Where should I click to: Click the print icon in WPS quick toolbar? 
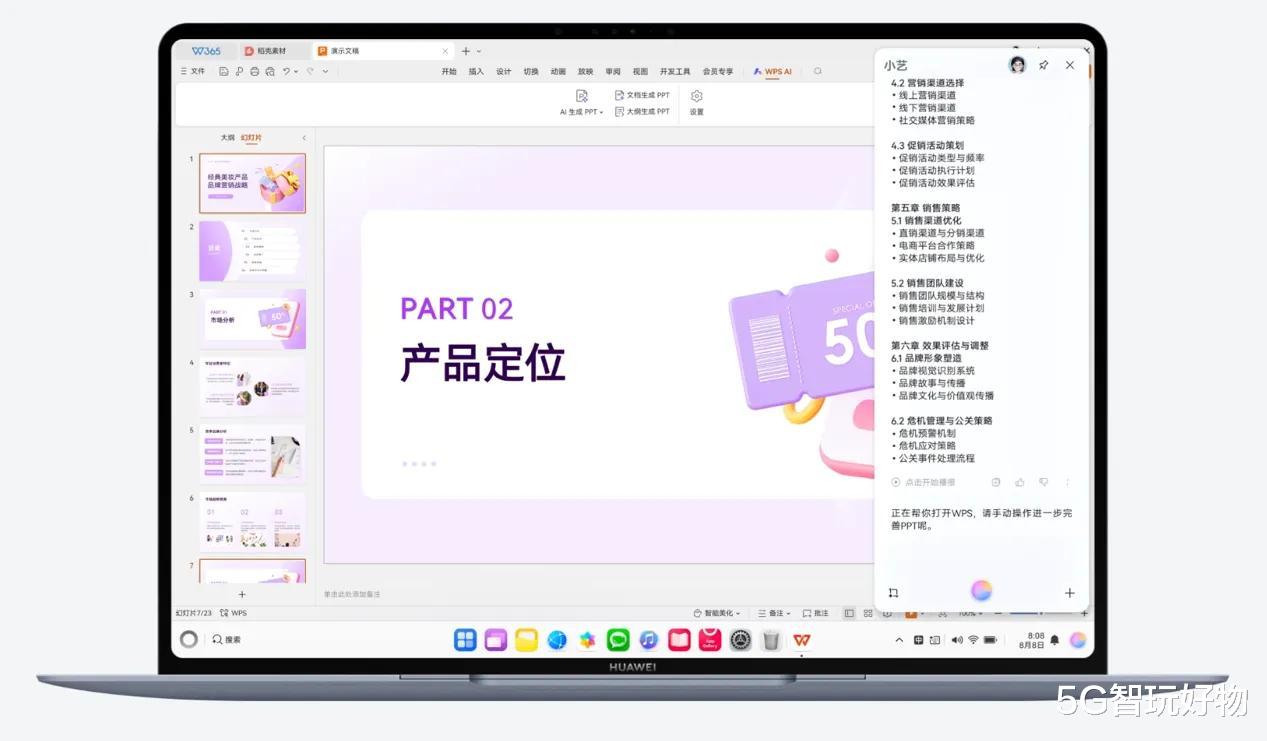point(255,71)
